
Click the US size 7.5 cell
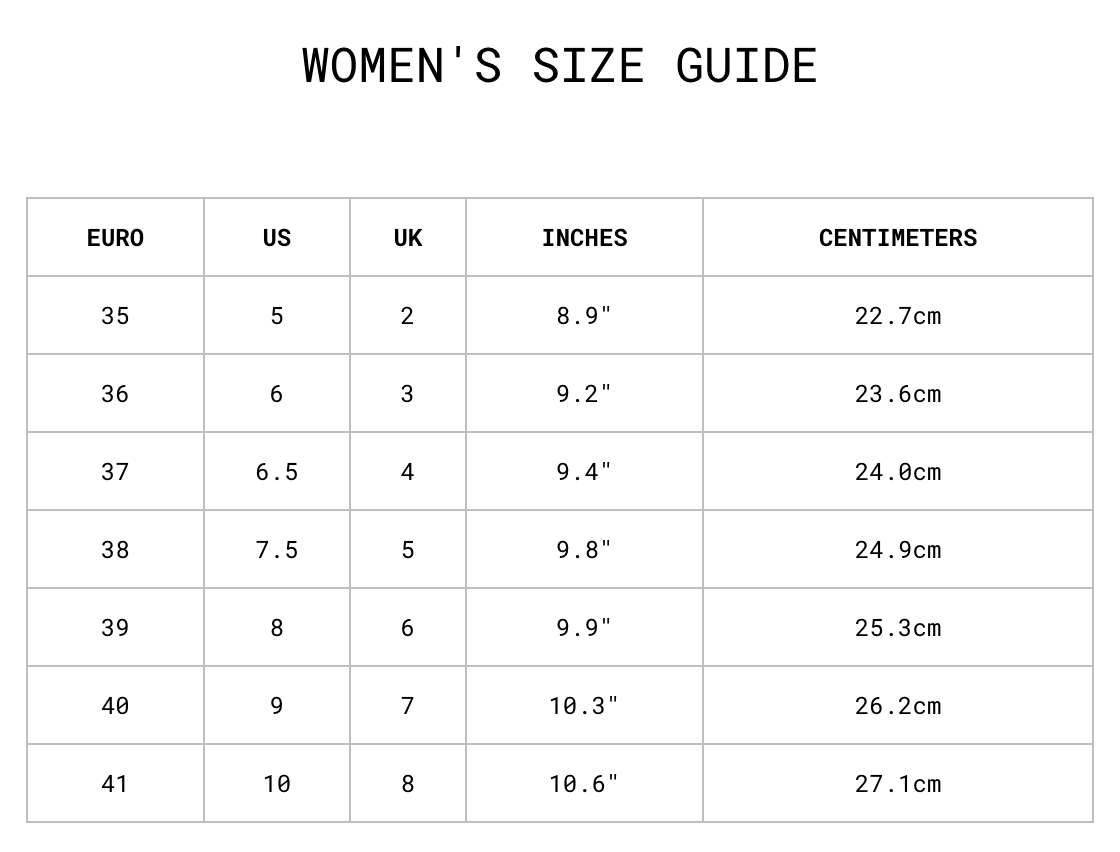tap(277, 550)
